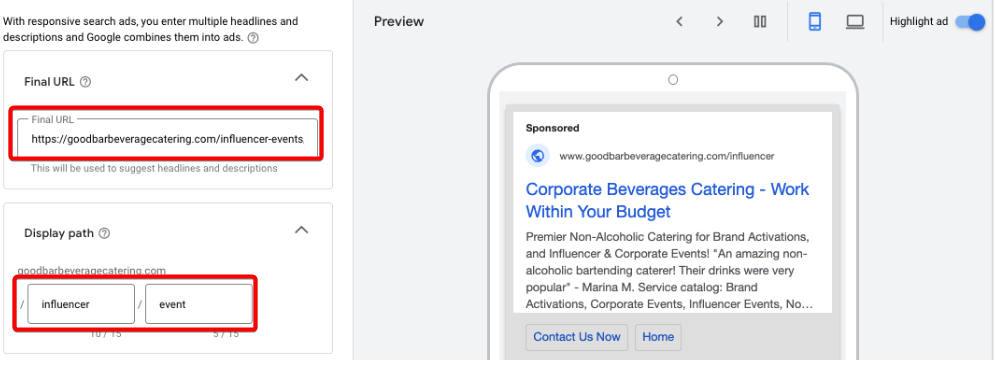Click the 'event' display path field

[x=199, y=304]
